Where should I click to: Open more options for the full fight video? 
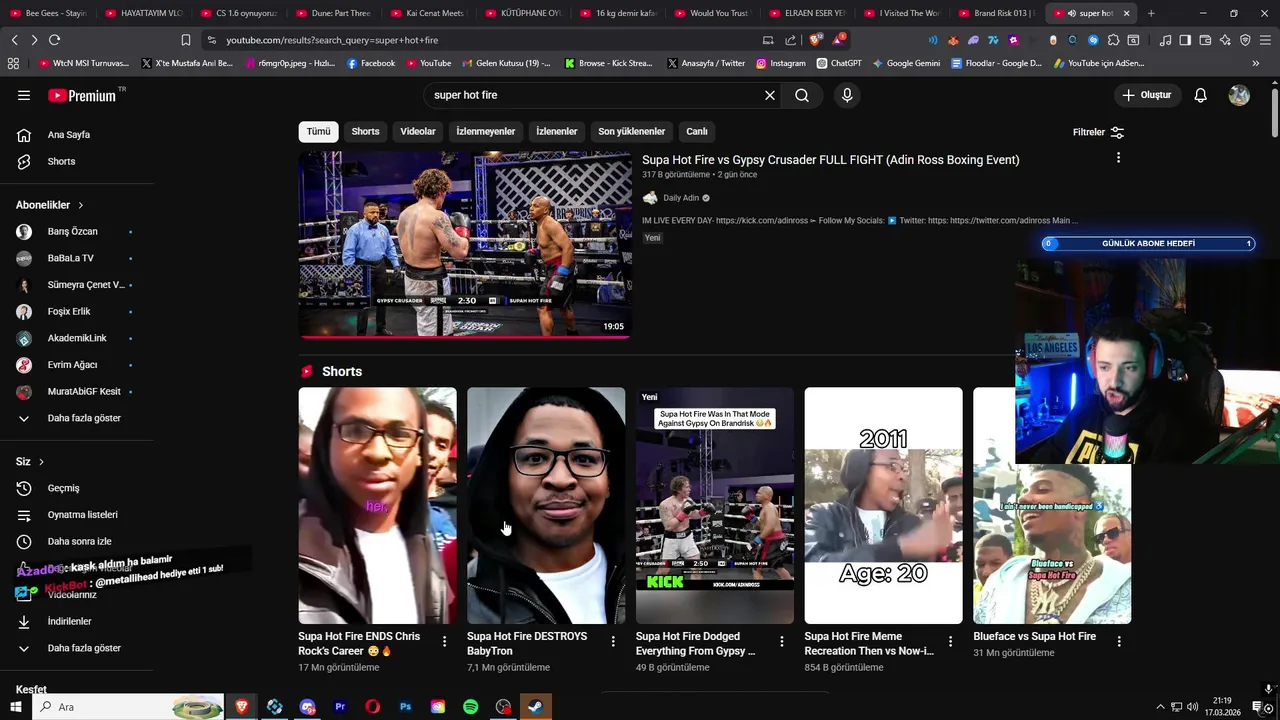point(1118,158)
